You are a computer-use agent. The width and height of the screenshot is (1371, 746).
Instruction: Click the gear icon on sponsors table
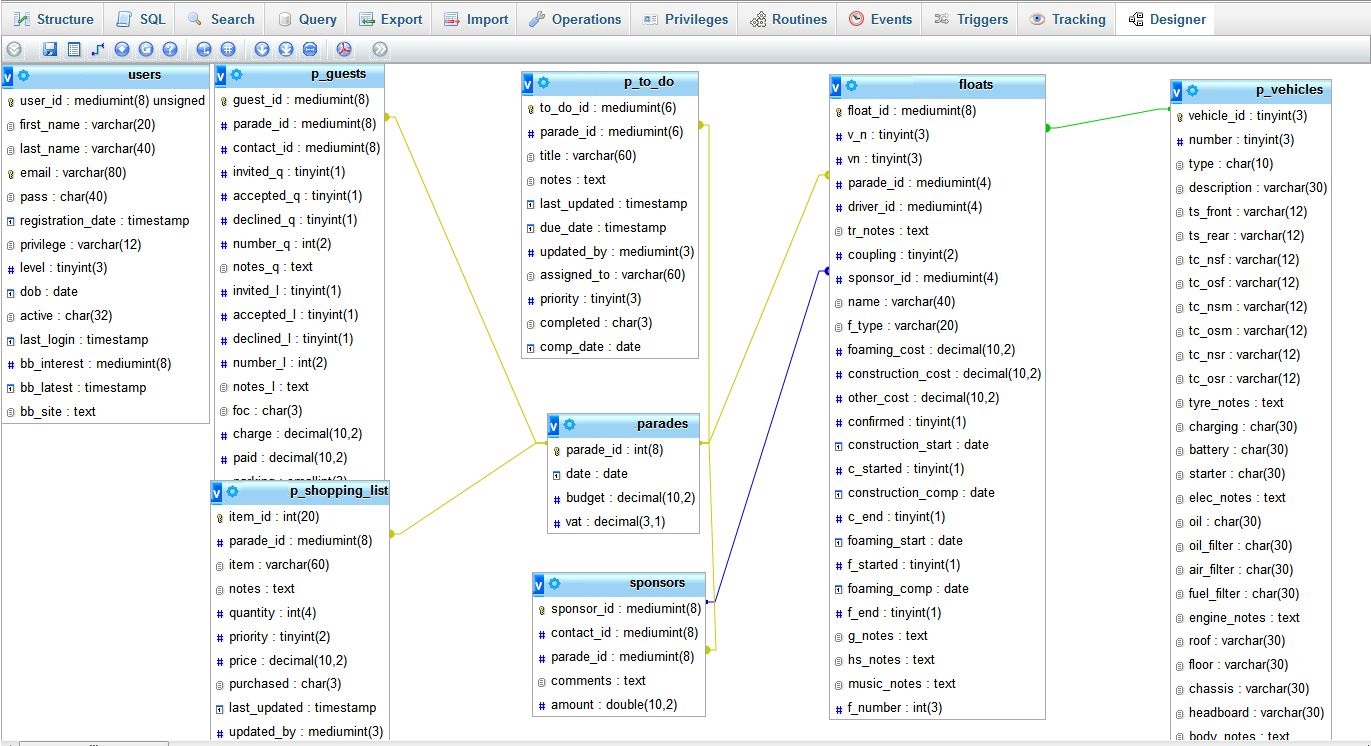pos(554,583)
